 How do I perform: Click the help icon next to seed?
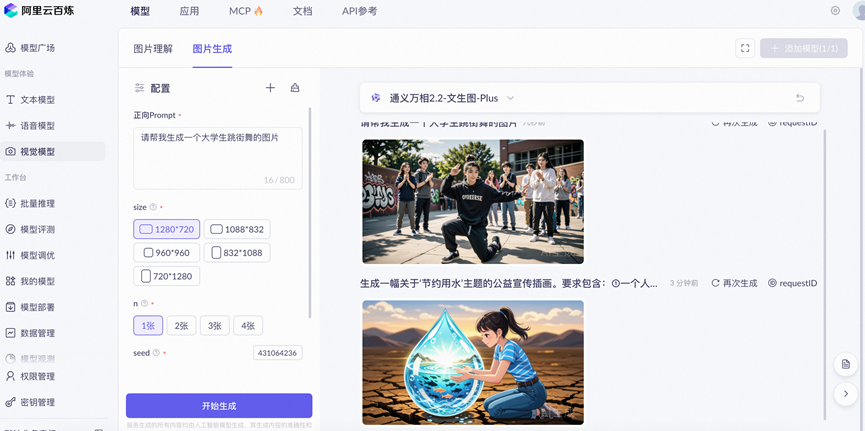(156, 353)
